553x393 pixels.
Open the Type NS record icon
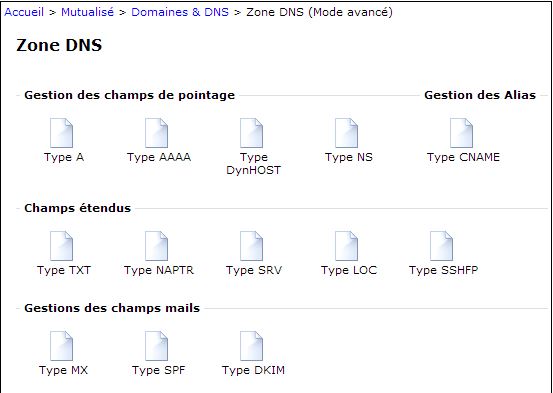[346, 133]
